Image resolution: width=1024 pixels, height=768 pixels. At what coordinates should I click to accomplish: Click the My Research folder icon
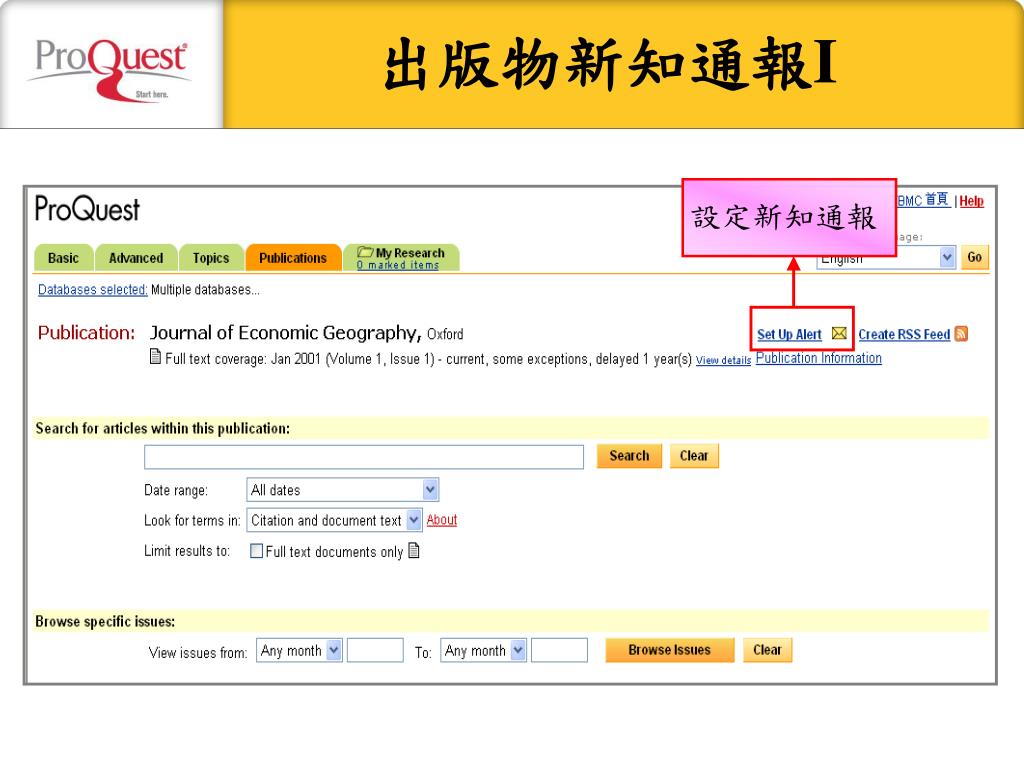tap(365, 252)
